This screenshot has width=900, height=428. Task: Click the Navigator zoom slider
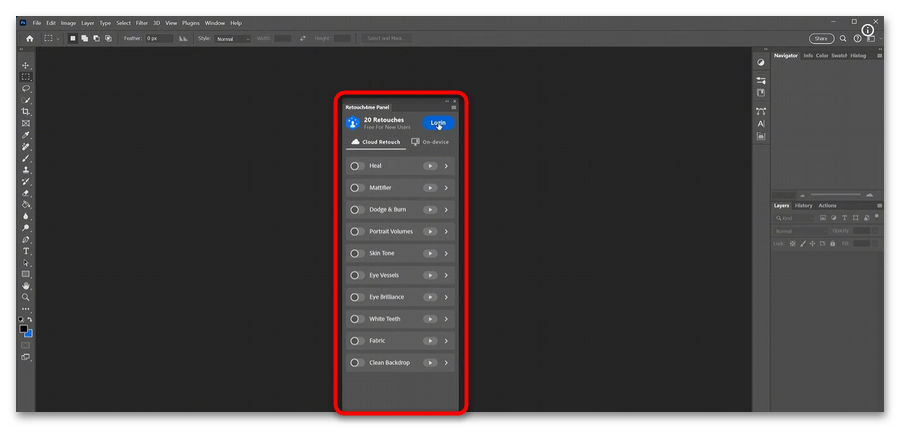tap(836, 195)
